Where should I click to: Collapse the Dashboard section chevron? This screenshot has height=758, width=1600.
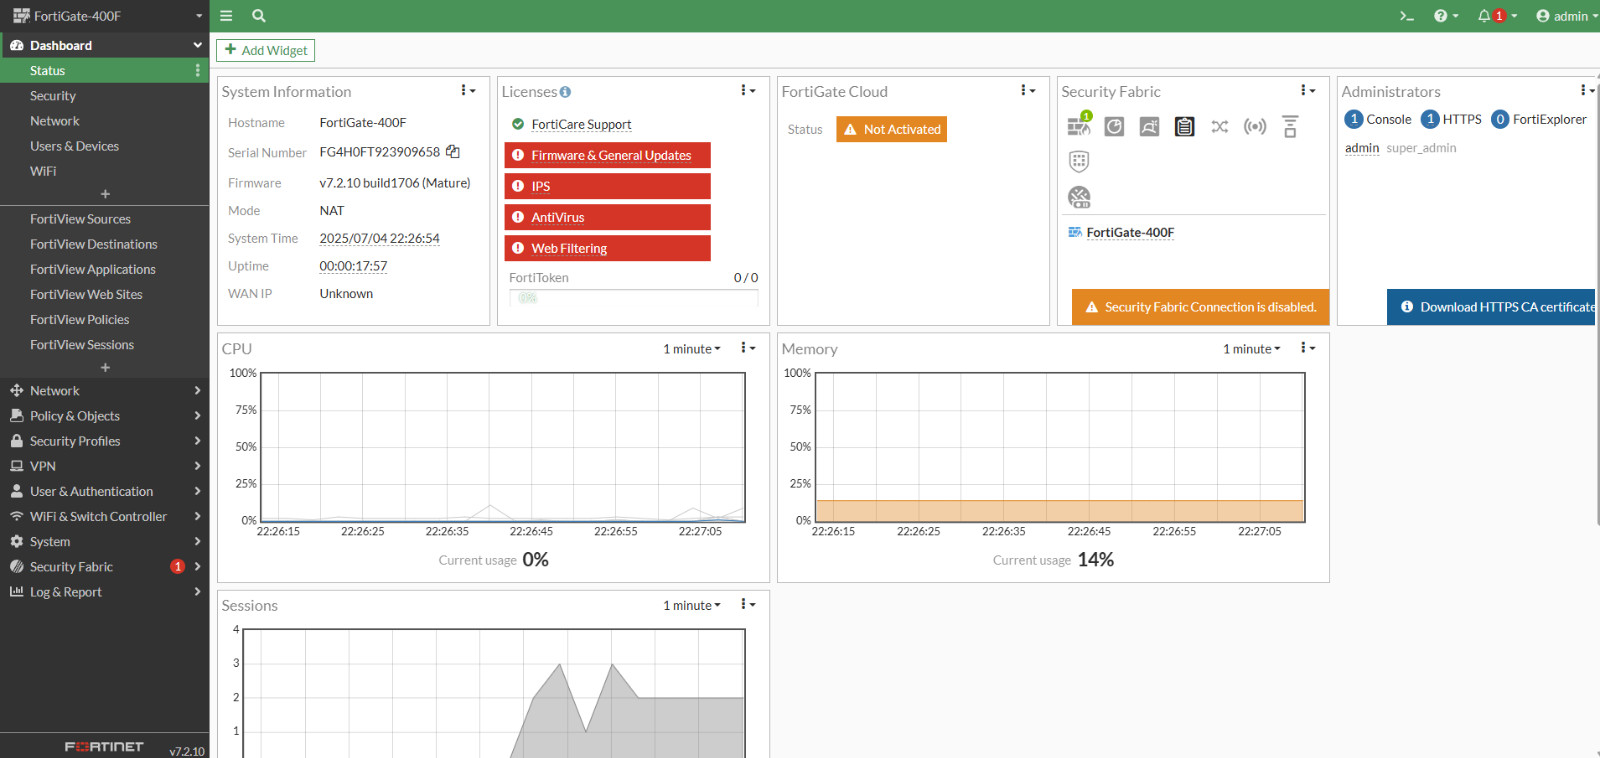click(x=197, y=45)
